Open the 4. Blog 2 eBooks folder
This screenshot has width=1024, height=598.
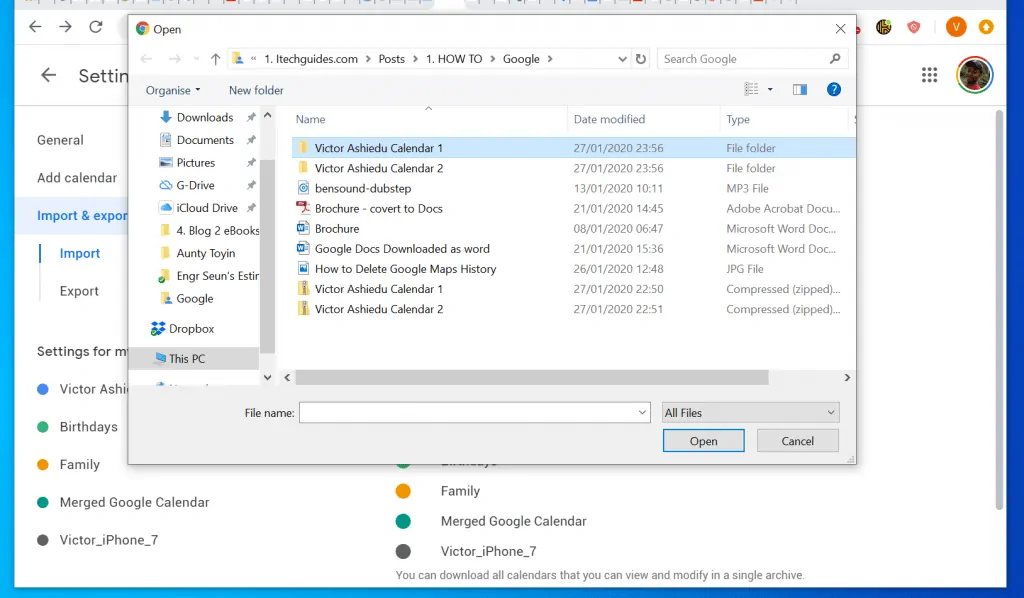(209, 230)
